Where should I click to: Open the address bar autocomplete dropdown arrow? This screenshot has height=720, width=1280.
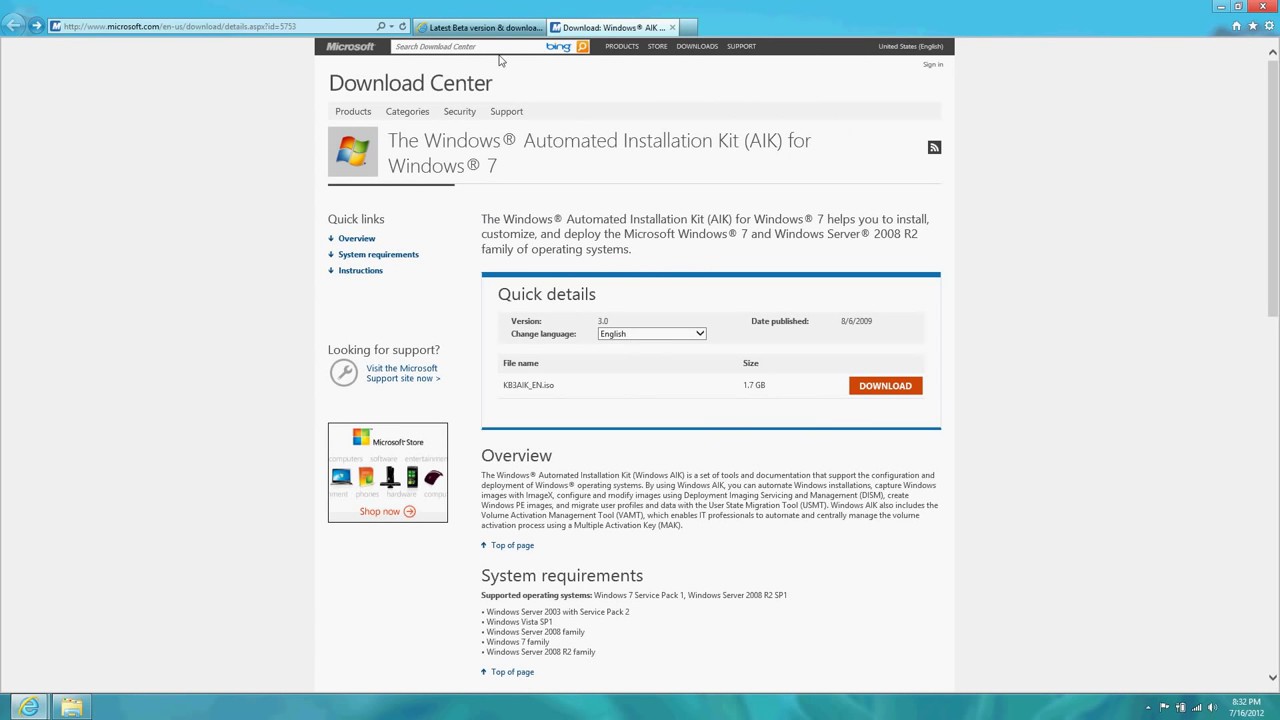tap(391, 27)
